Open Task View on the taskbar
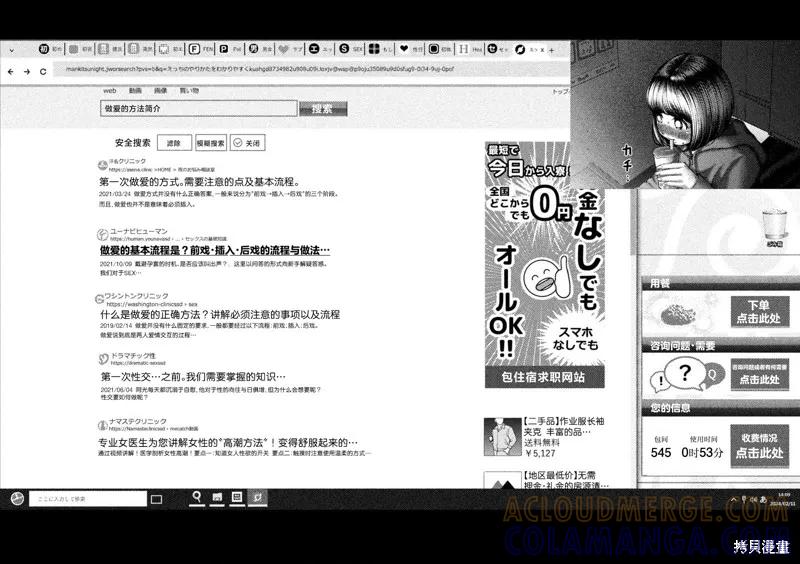Screen dimensions: 800x564 157,499
